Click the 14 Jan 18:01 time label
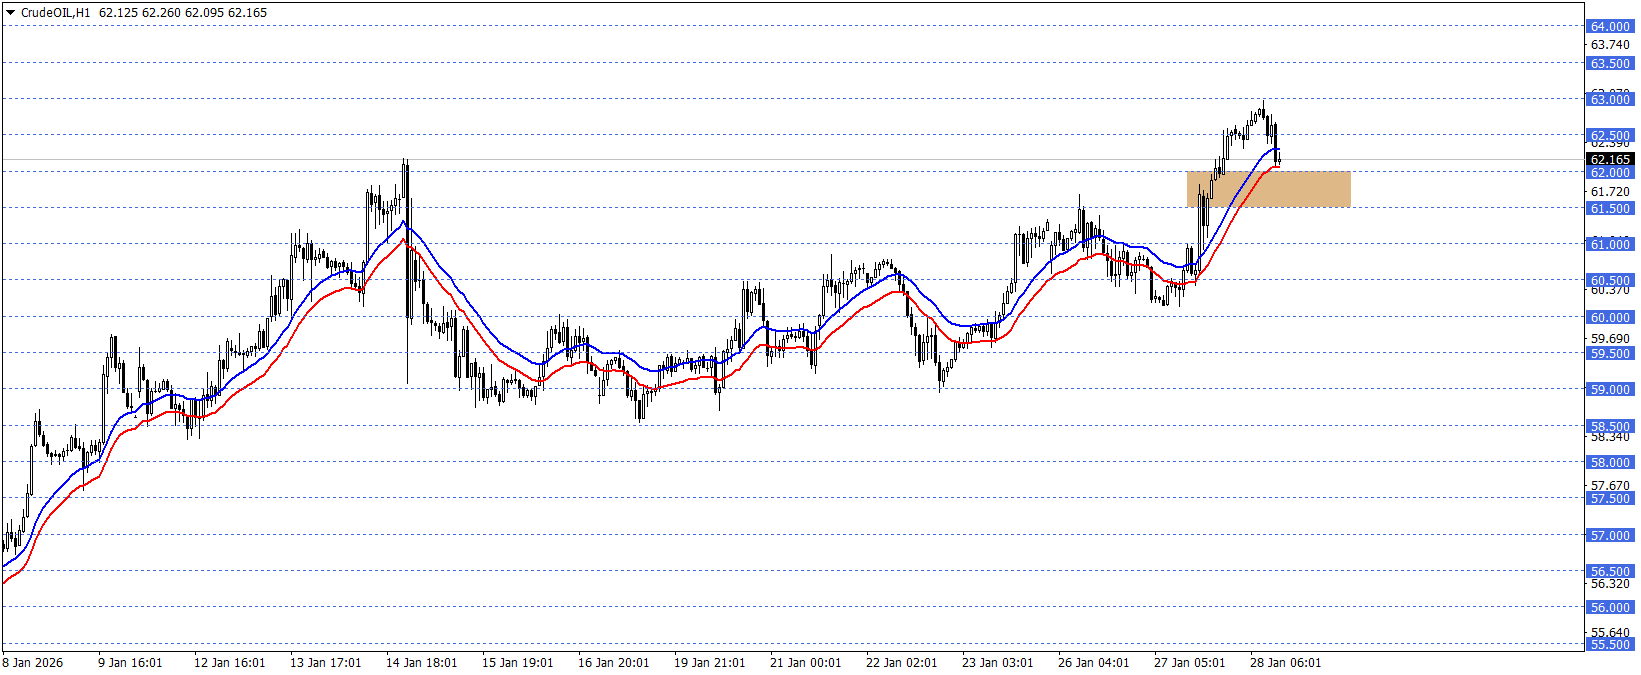This screenshot has height=675, width=1641. pos(421,663)
